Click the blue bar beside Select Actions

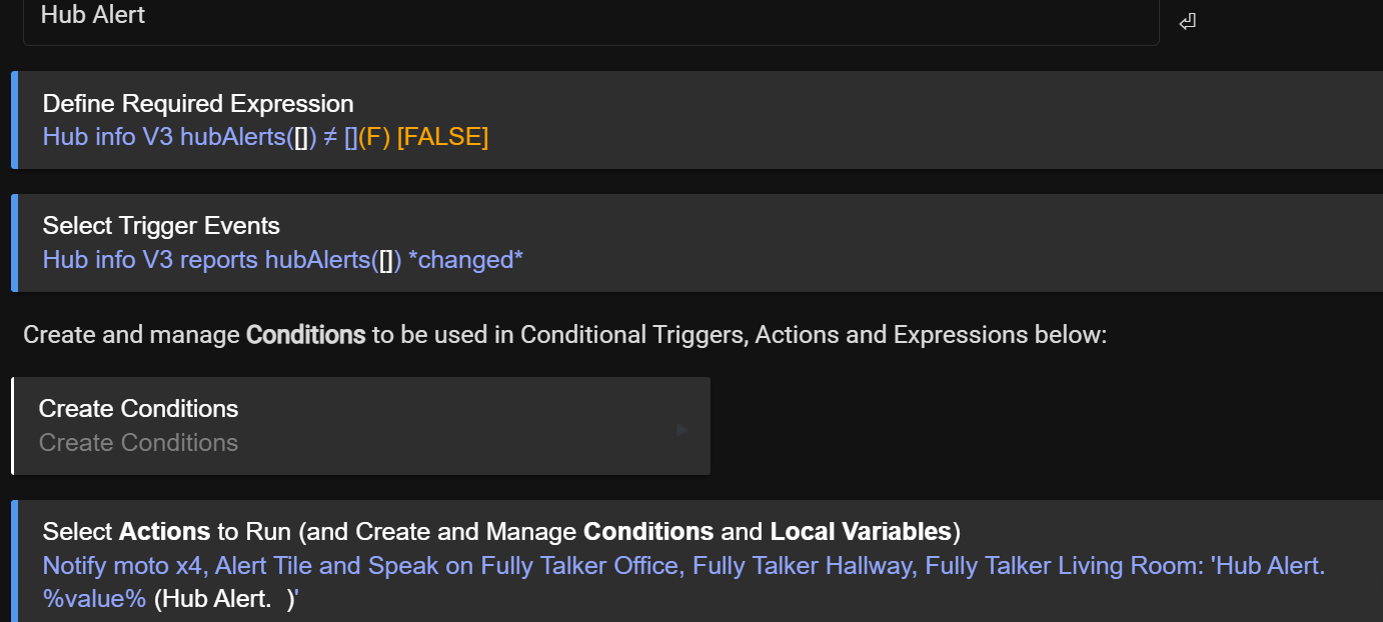point(14,562)
